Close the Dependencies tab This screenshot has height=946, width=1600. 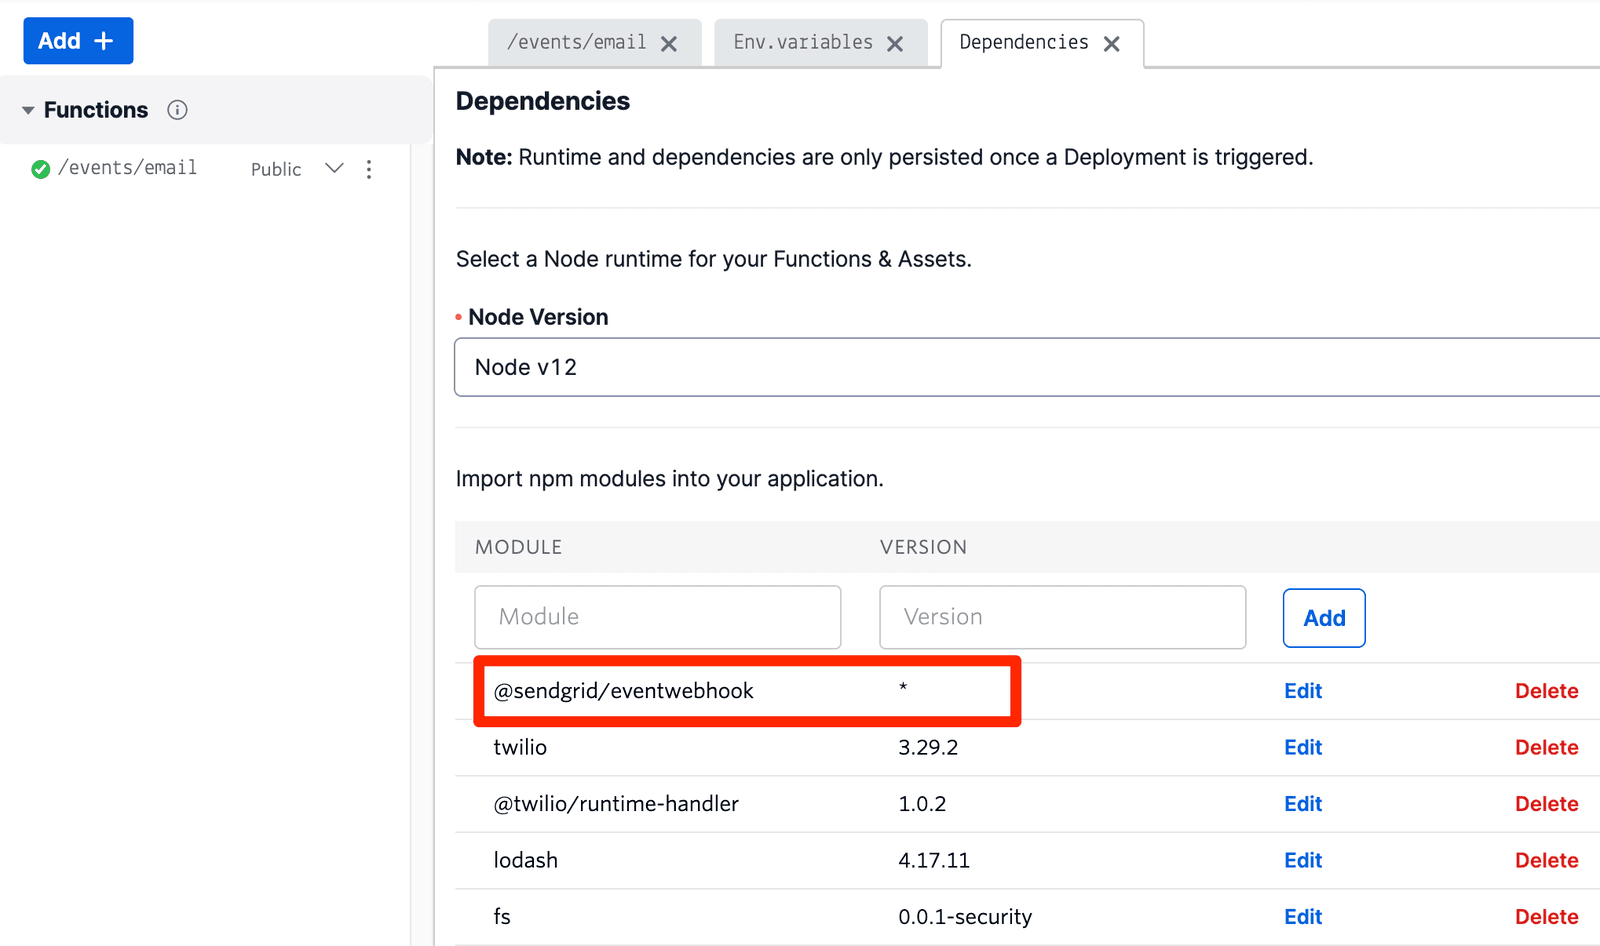1111,43
